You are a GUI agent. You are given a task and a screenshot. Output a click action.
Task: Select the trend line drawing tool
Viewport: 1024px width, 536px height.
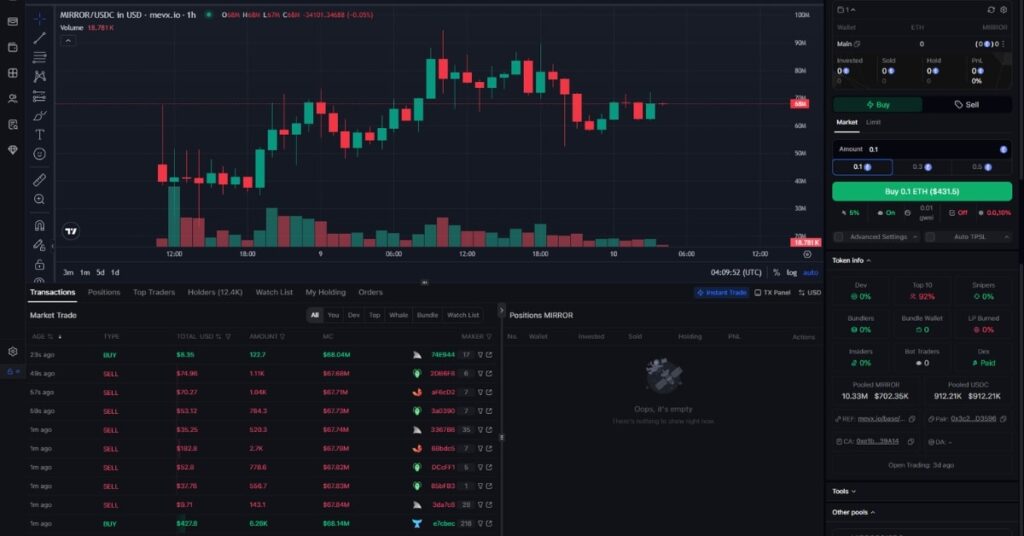tap(40, 38)
